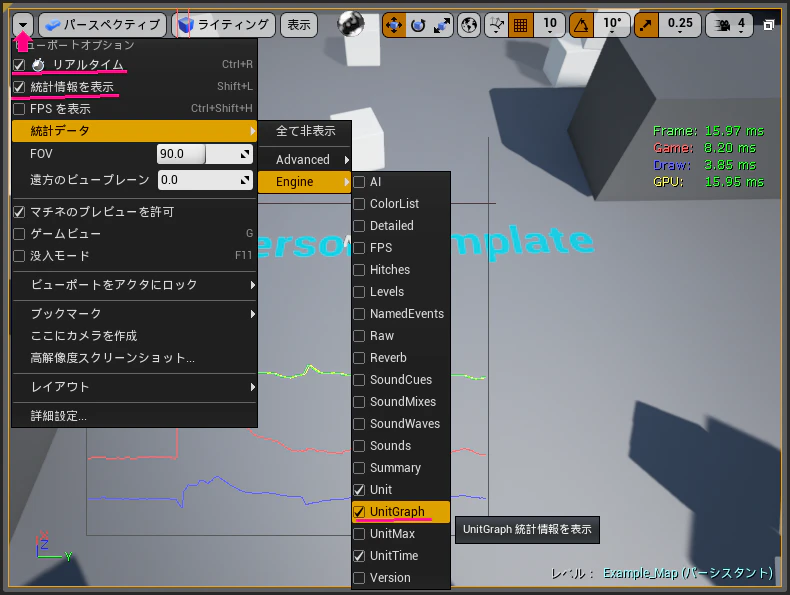Click 全て非表示 to hide all stats

coord(305,131)
